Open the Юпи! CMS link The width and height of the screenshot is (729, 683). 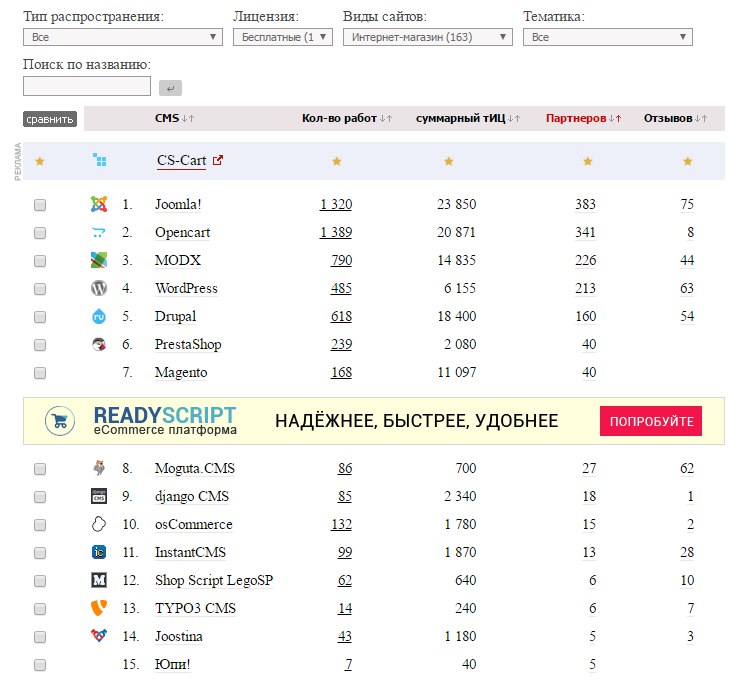click(172, 664)
